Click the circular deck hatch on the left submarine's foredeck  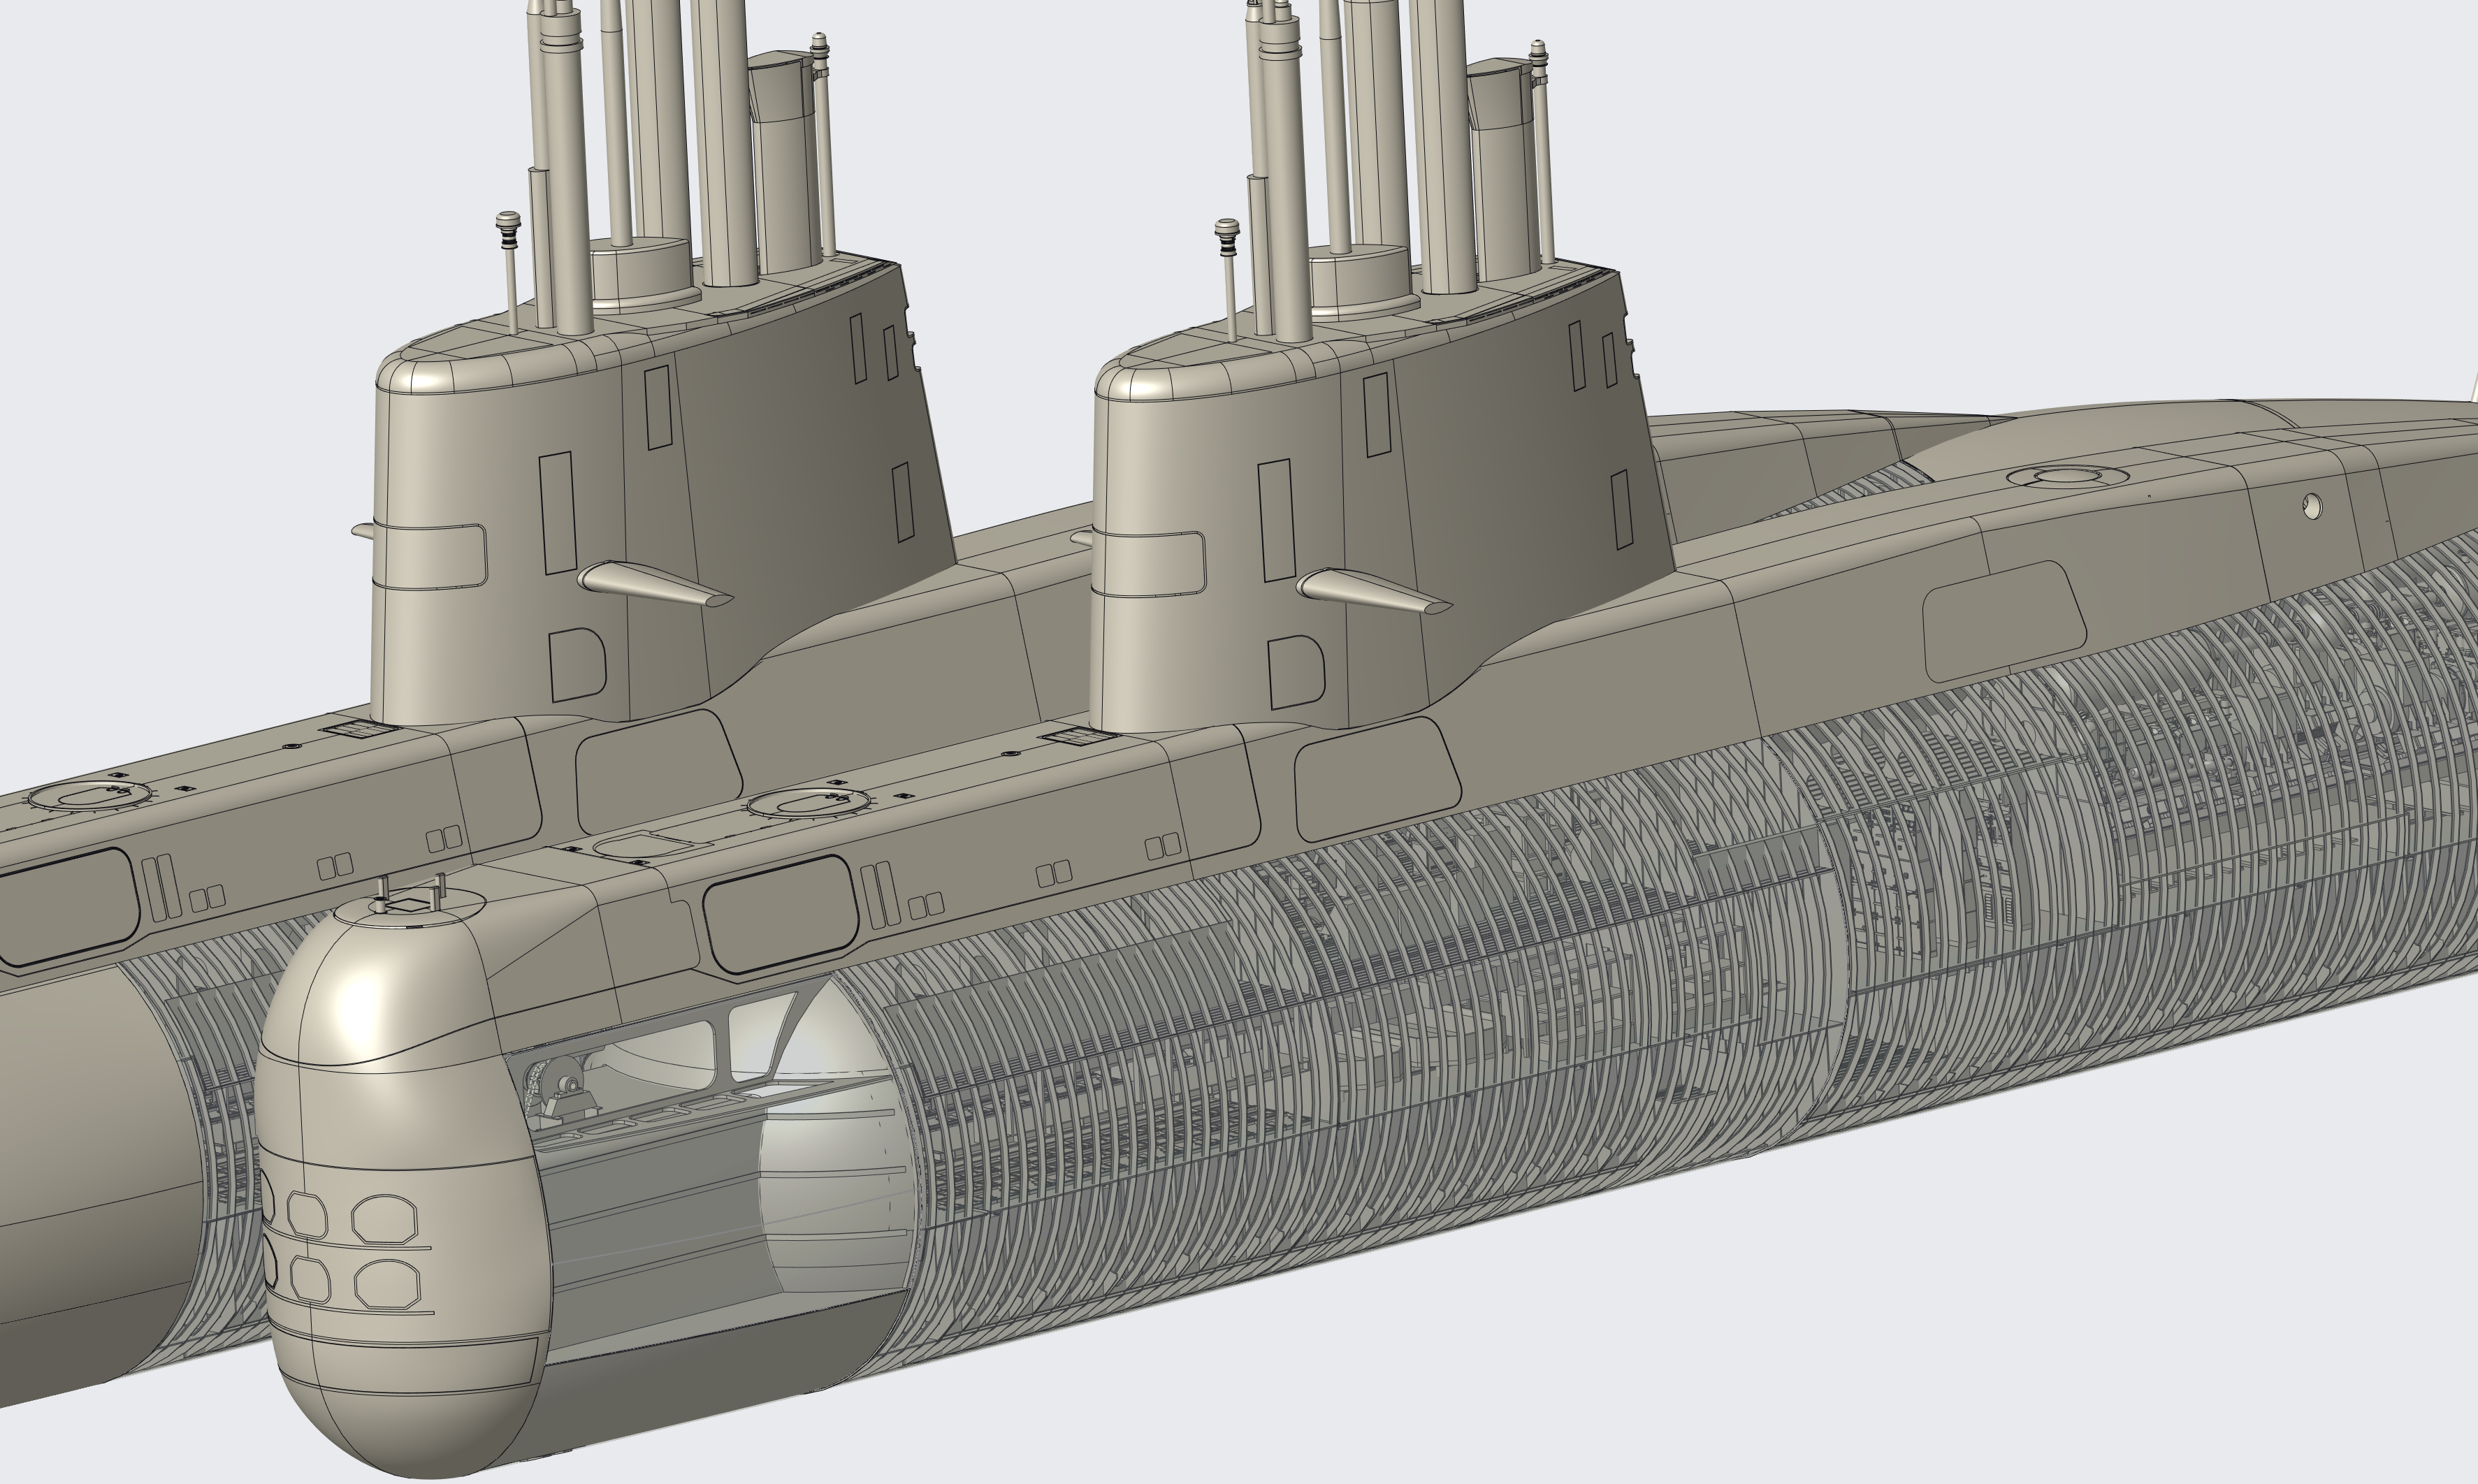coord(90,796)
